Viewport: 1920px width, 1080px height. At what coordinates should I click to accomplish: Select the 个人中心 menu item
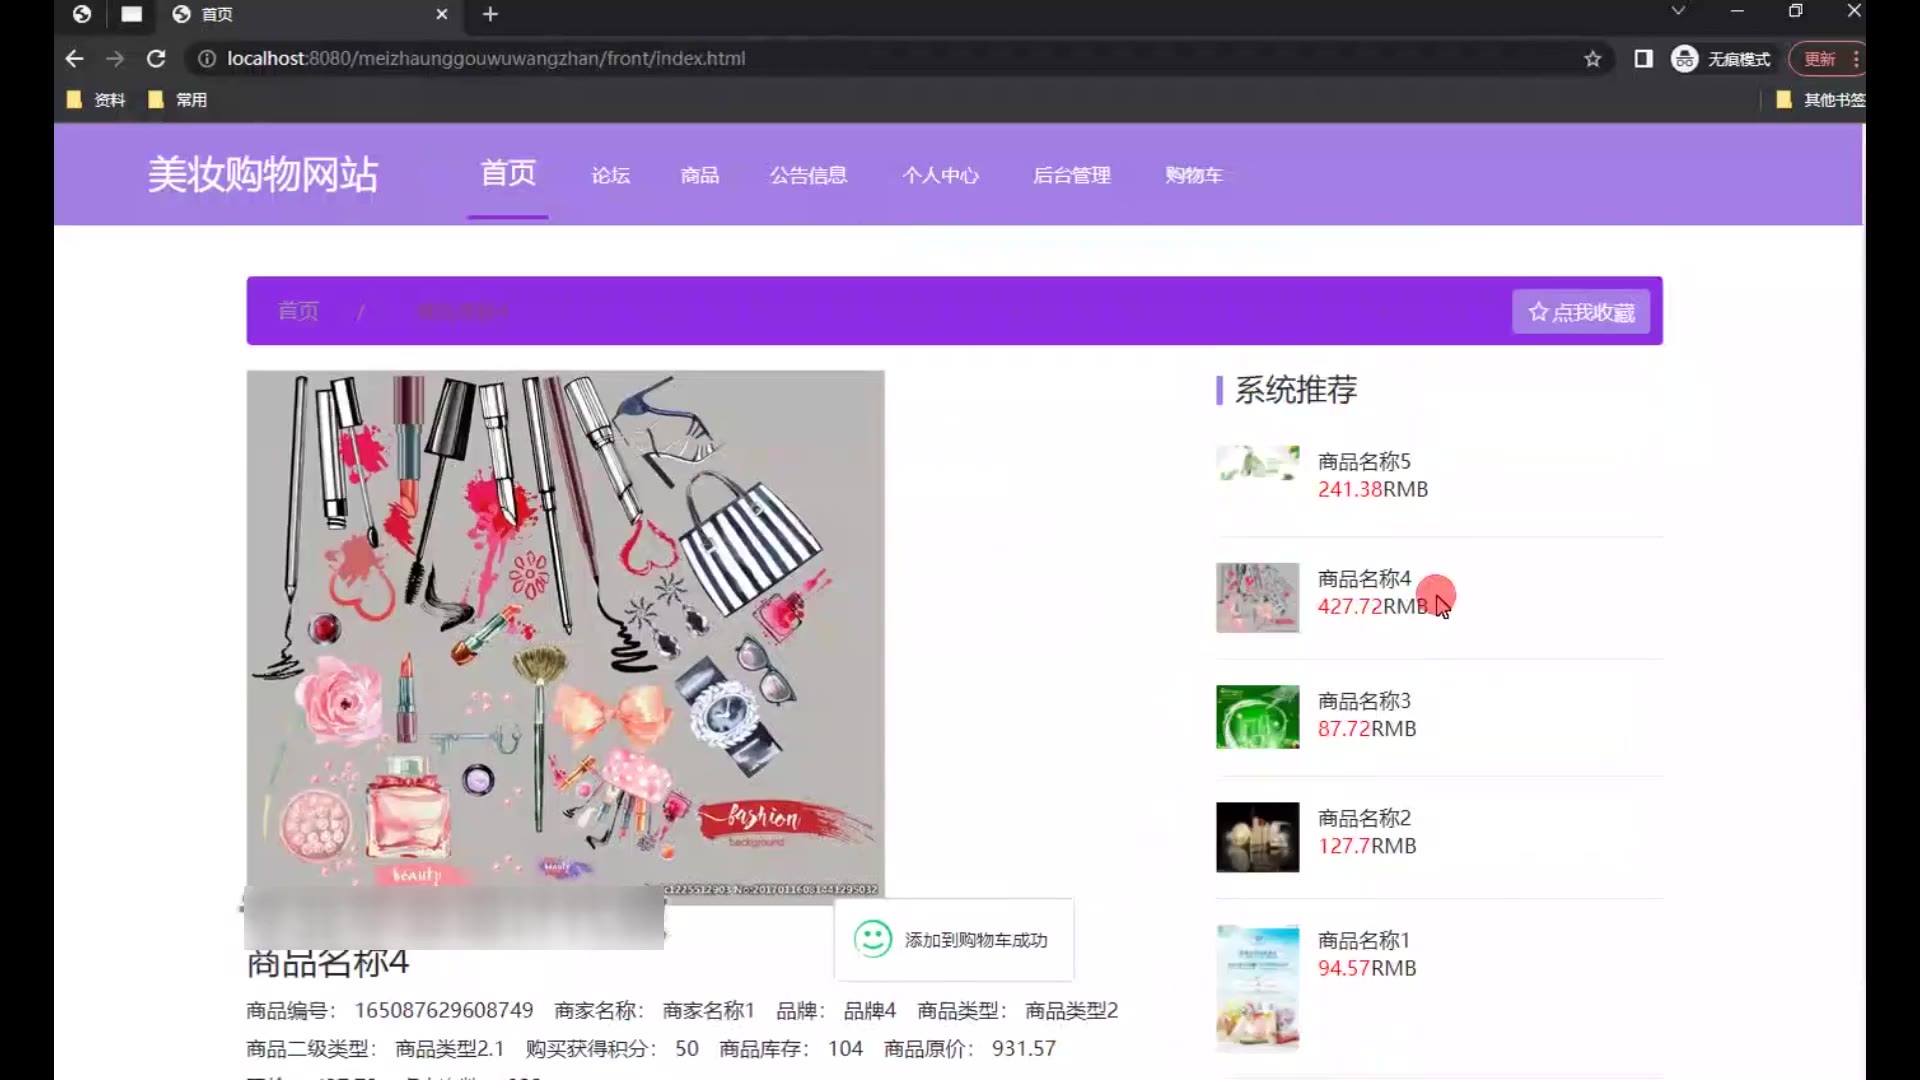940,176
